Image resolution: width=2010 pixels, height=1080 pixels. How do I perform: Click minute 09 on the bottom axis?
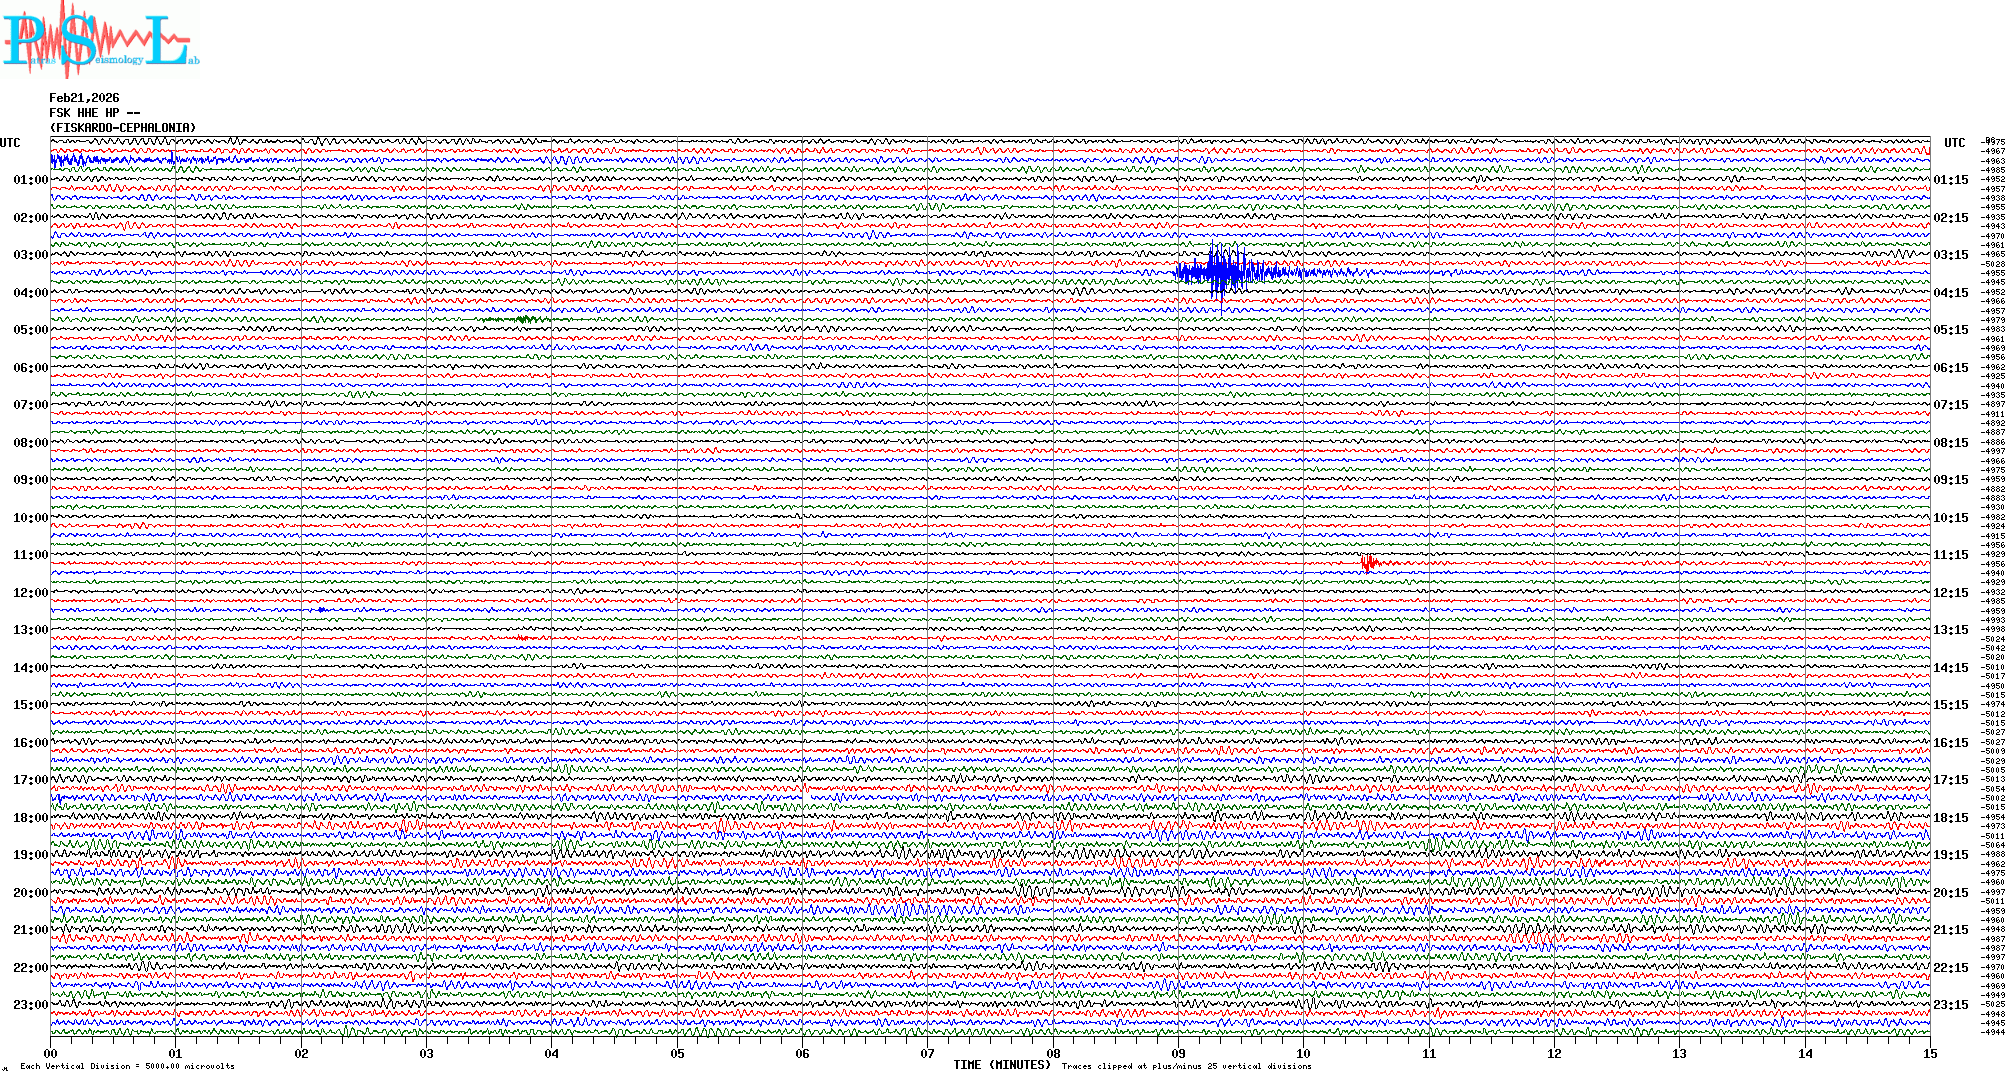click(1178, 1054)
